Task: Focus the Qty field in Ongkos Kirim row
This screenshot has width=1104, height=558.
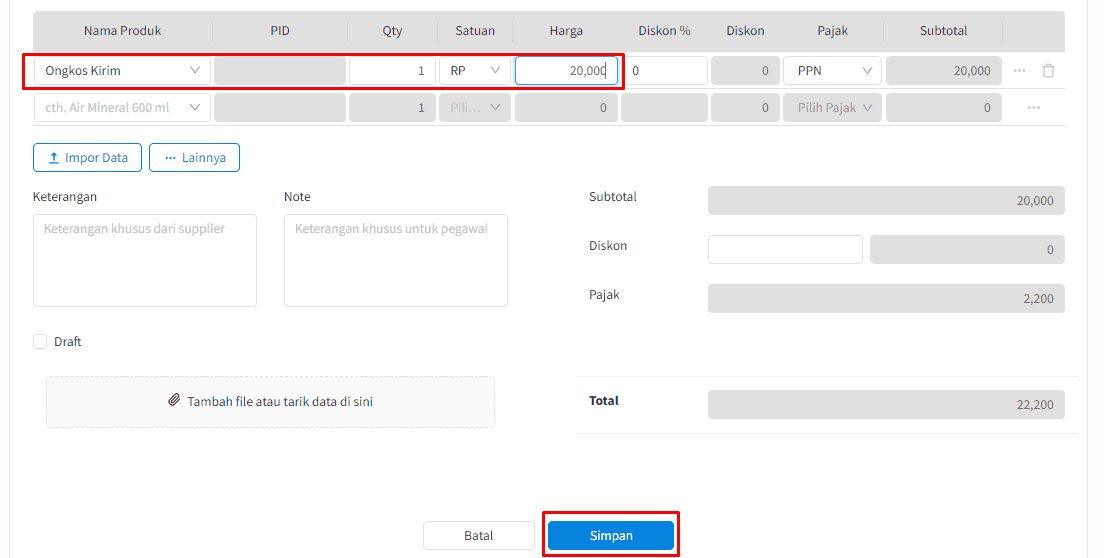Action: (392, 70)
